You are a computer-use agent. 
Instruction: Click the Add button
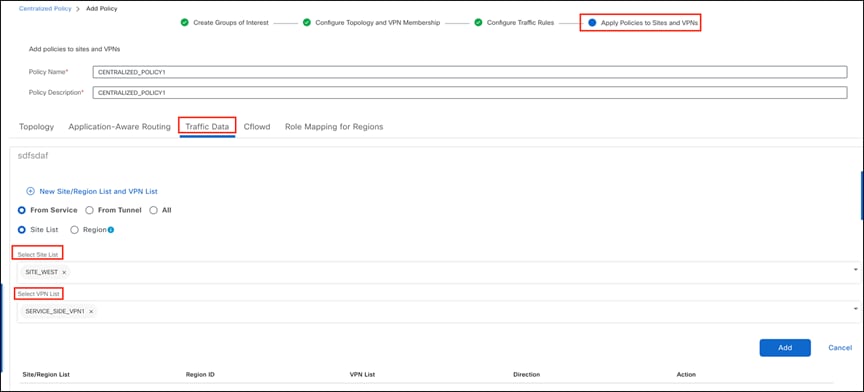pos(785,348)
